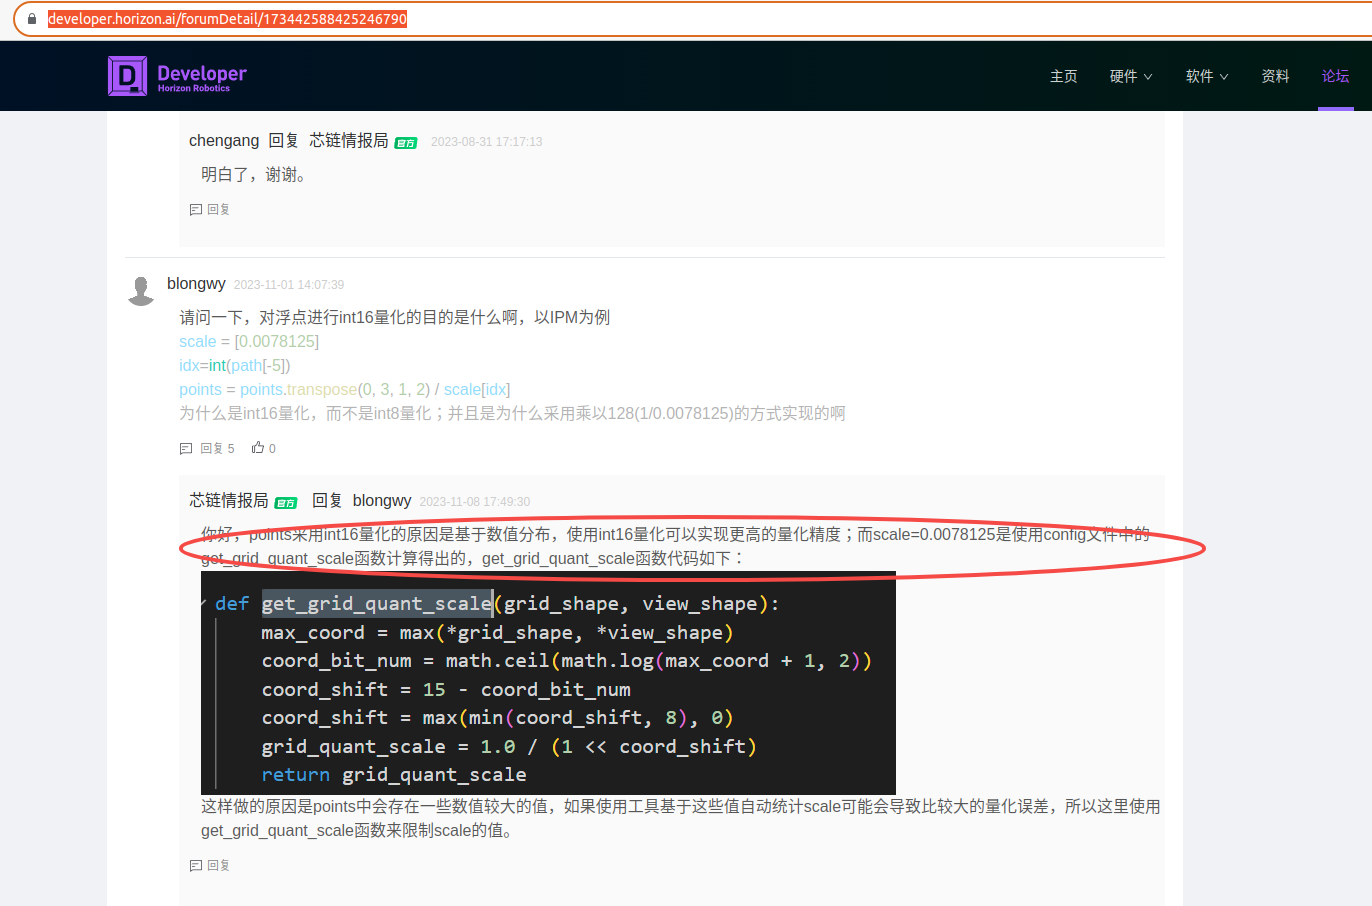Click the code snippet image
The width and height of the screenshot is (1372, 906).
point(548,685)
